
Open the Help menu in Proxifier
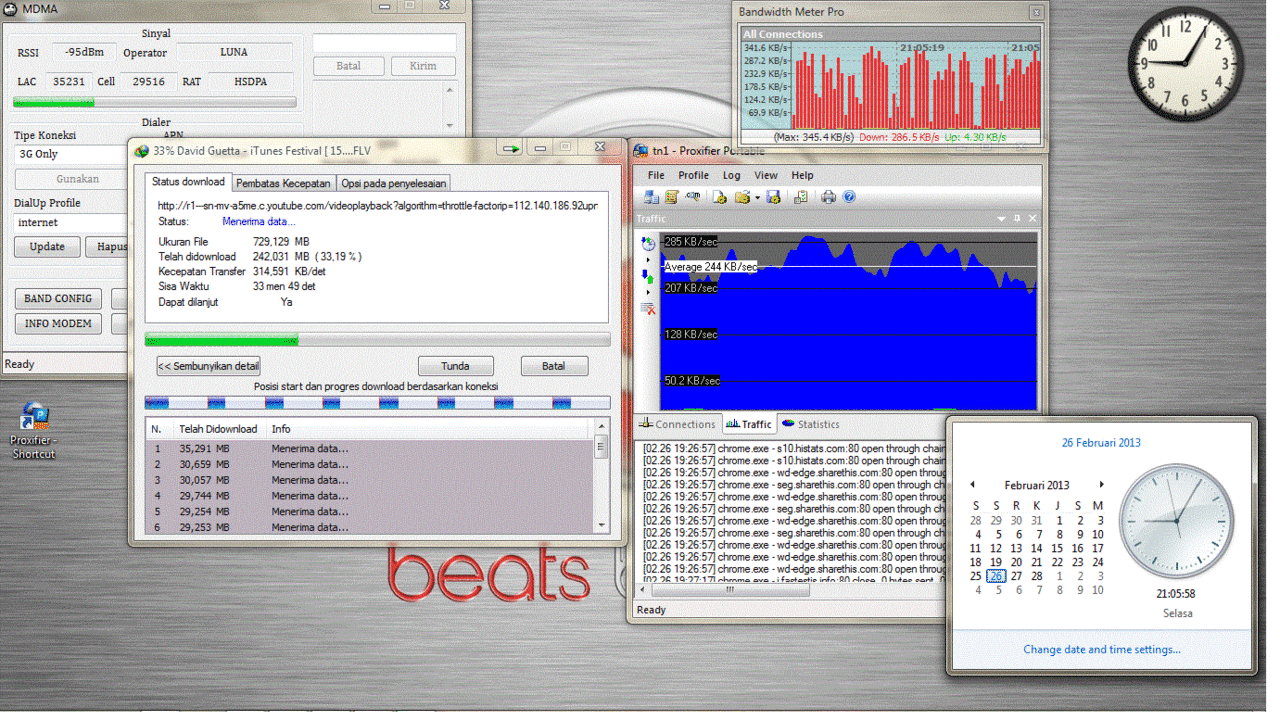click(802, 175)
